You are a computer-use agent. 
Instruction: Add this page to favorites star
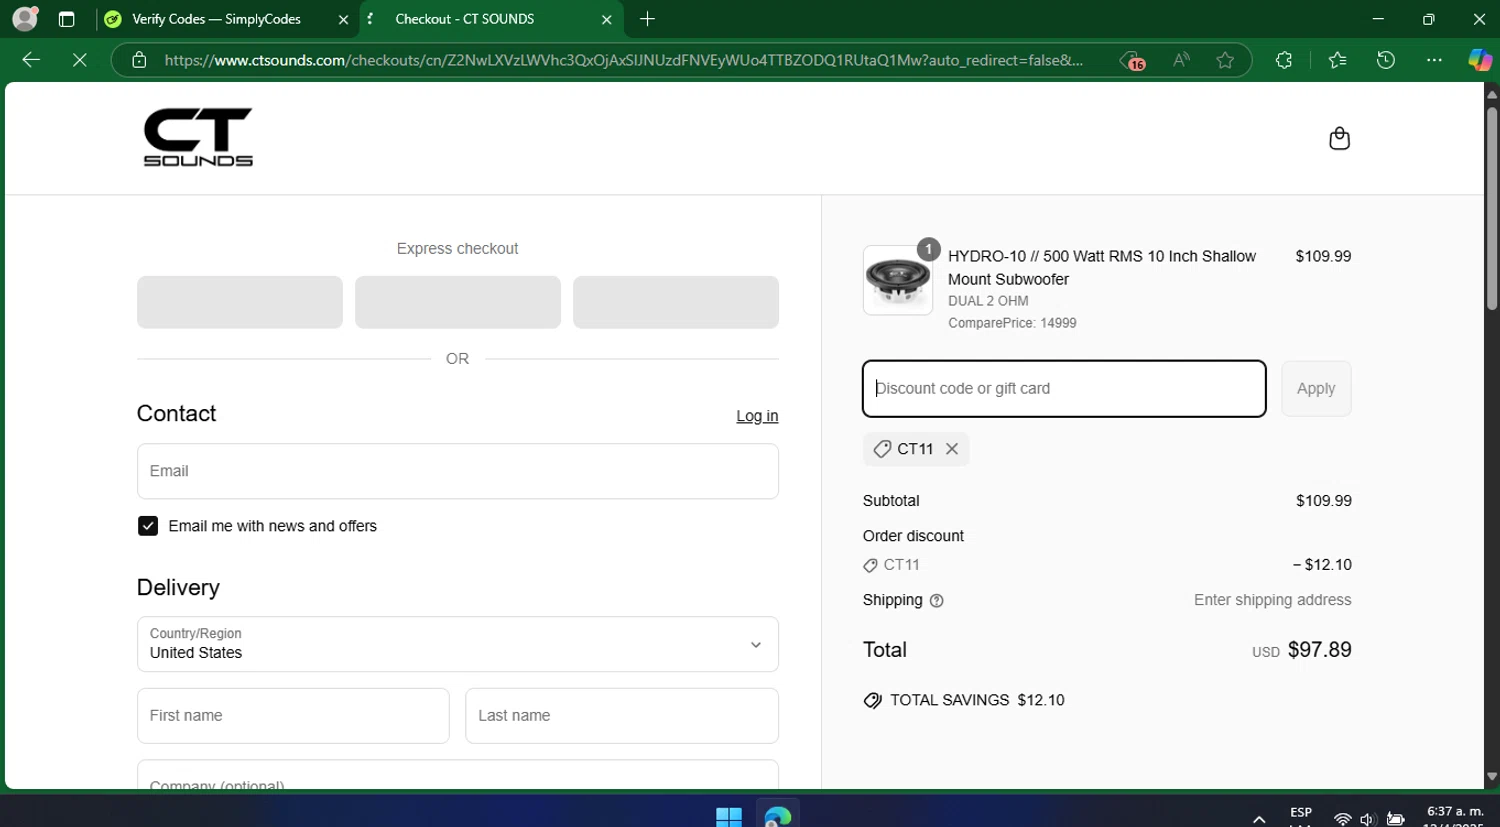tap(1225, 60)
